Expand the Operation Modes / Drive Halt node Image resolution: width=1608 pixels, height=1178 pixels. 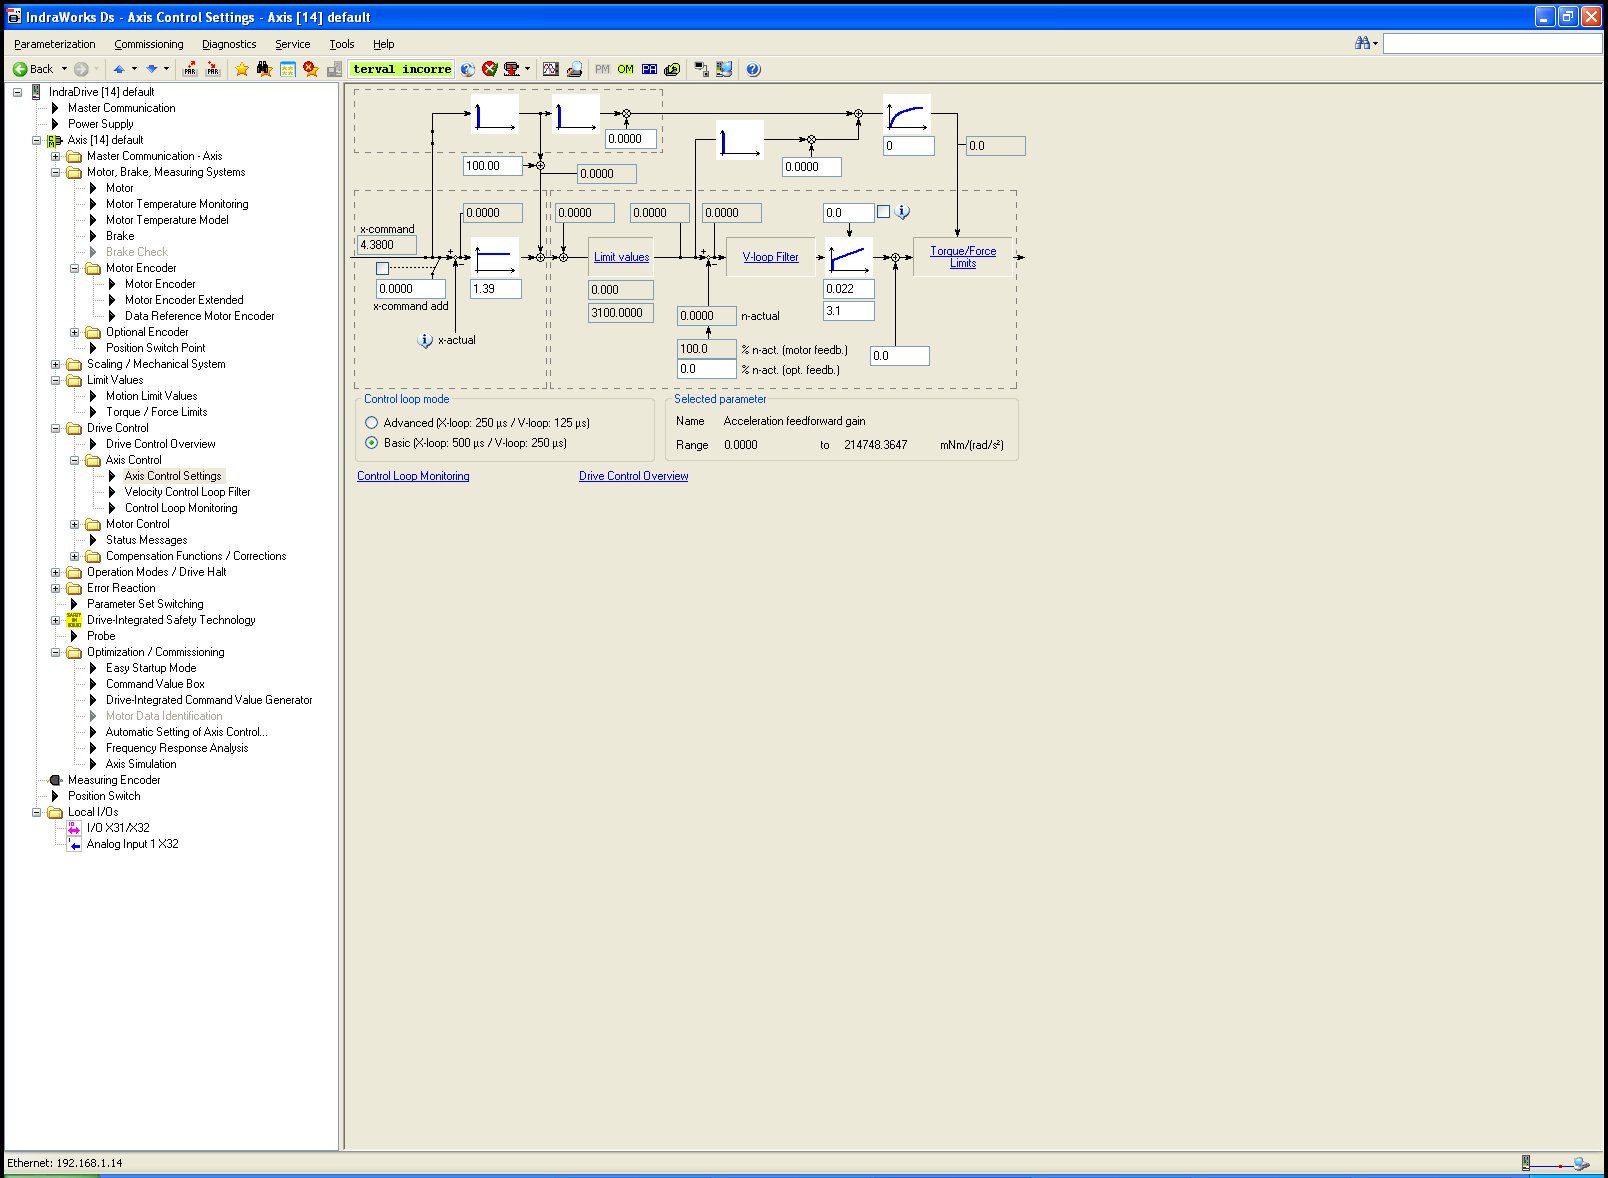coord(56,572)
